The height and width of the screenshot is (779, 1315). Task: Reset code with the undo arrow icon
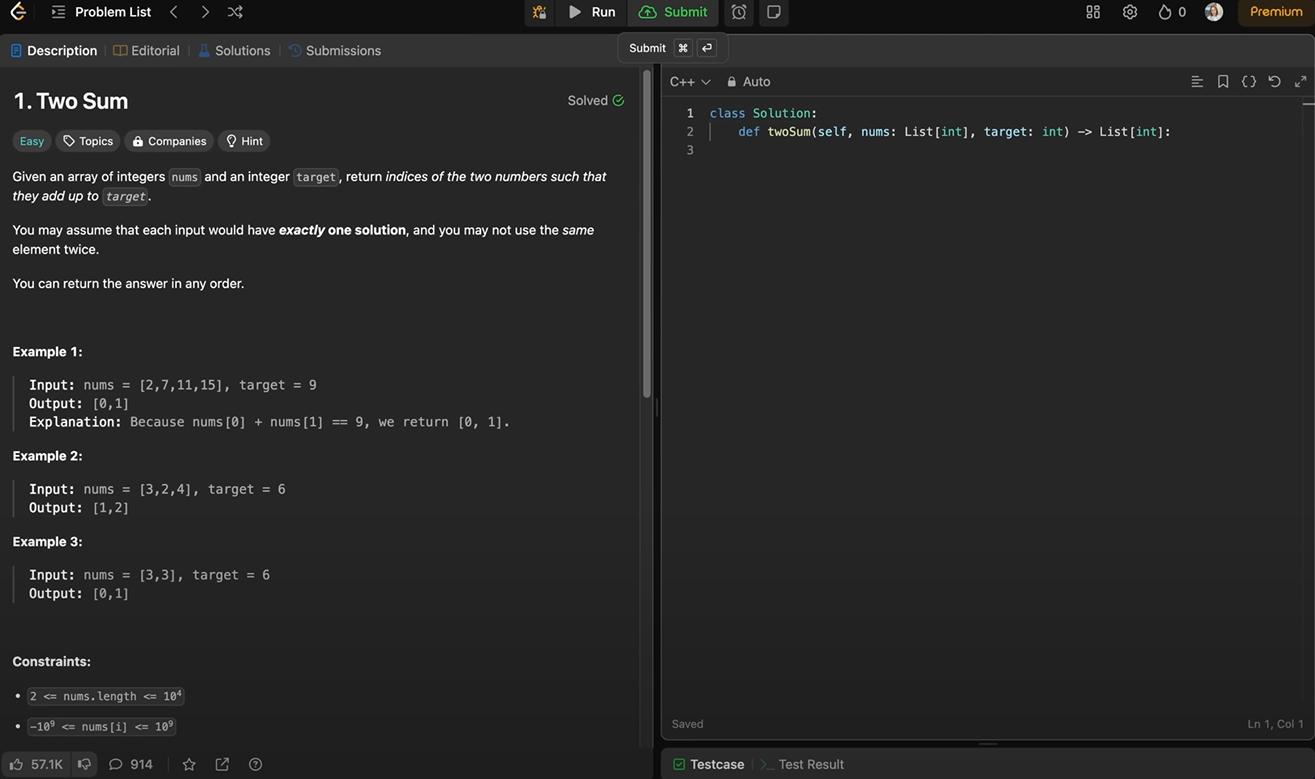(x=1274, y=82)
